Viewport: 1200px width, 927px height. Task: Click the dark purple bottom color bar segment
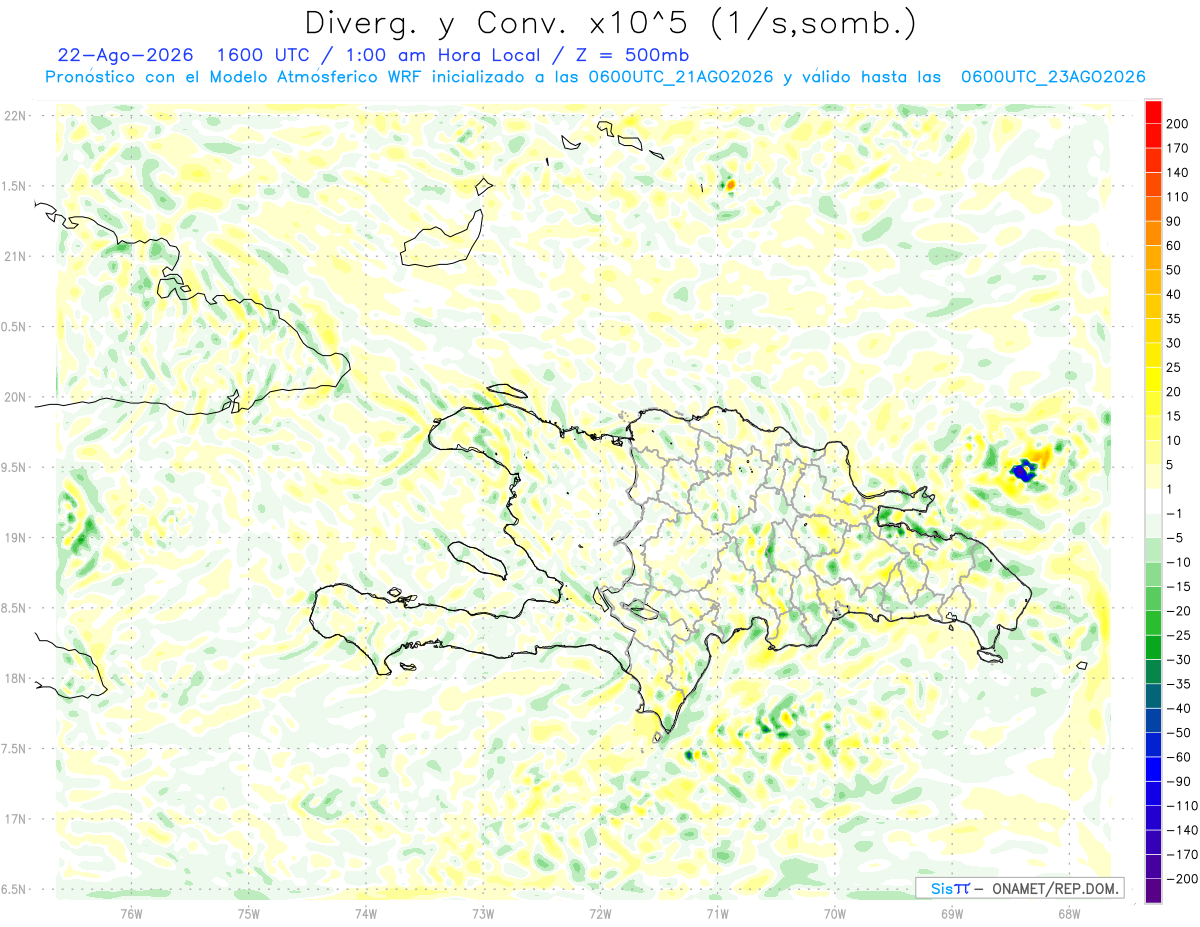tap(1153, 891)
